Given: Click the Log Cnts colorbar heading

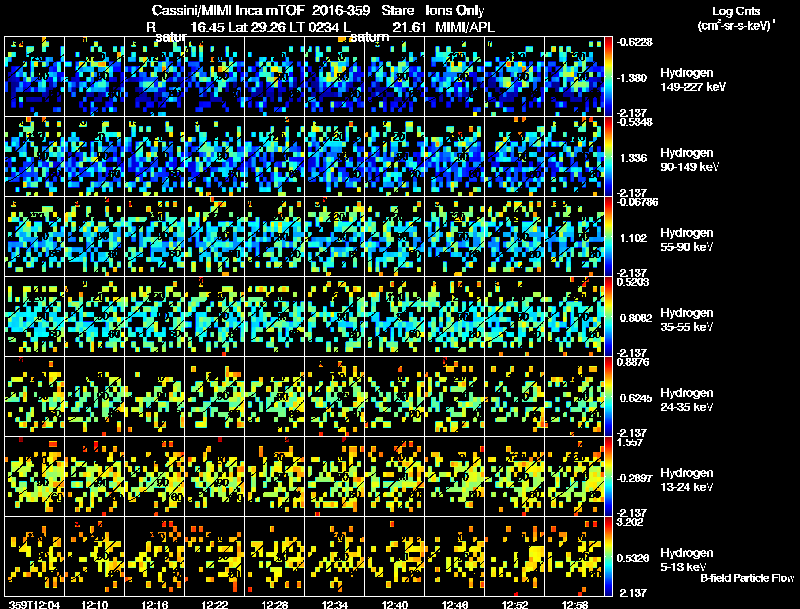Looking at the screenshot, I should click(x=736, y=11).
